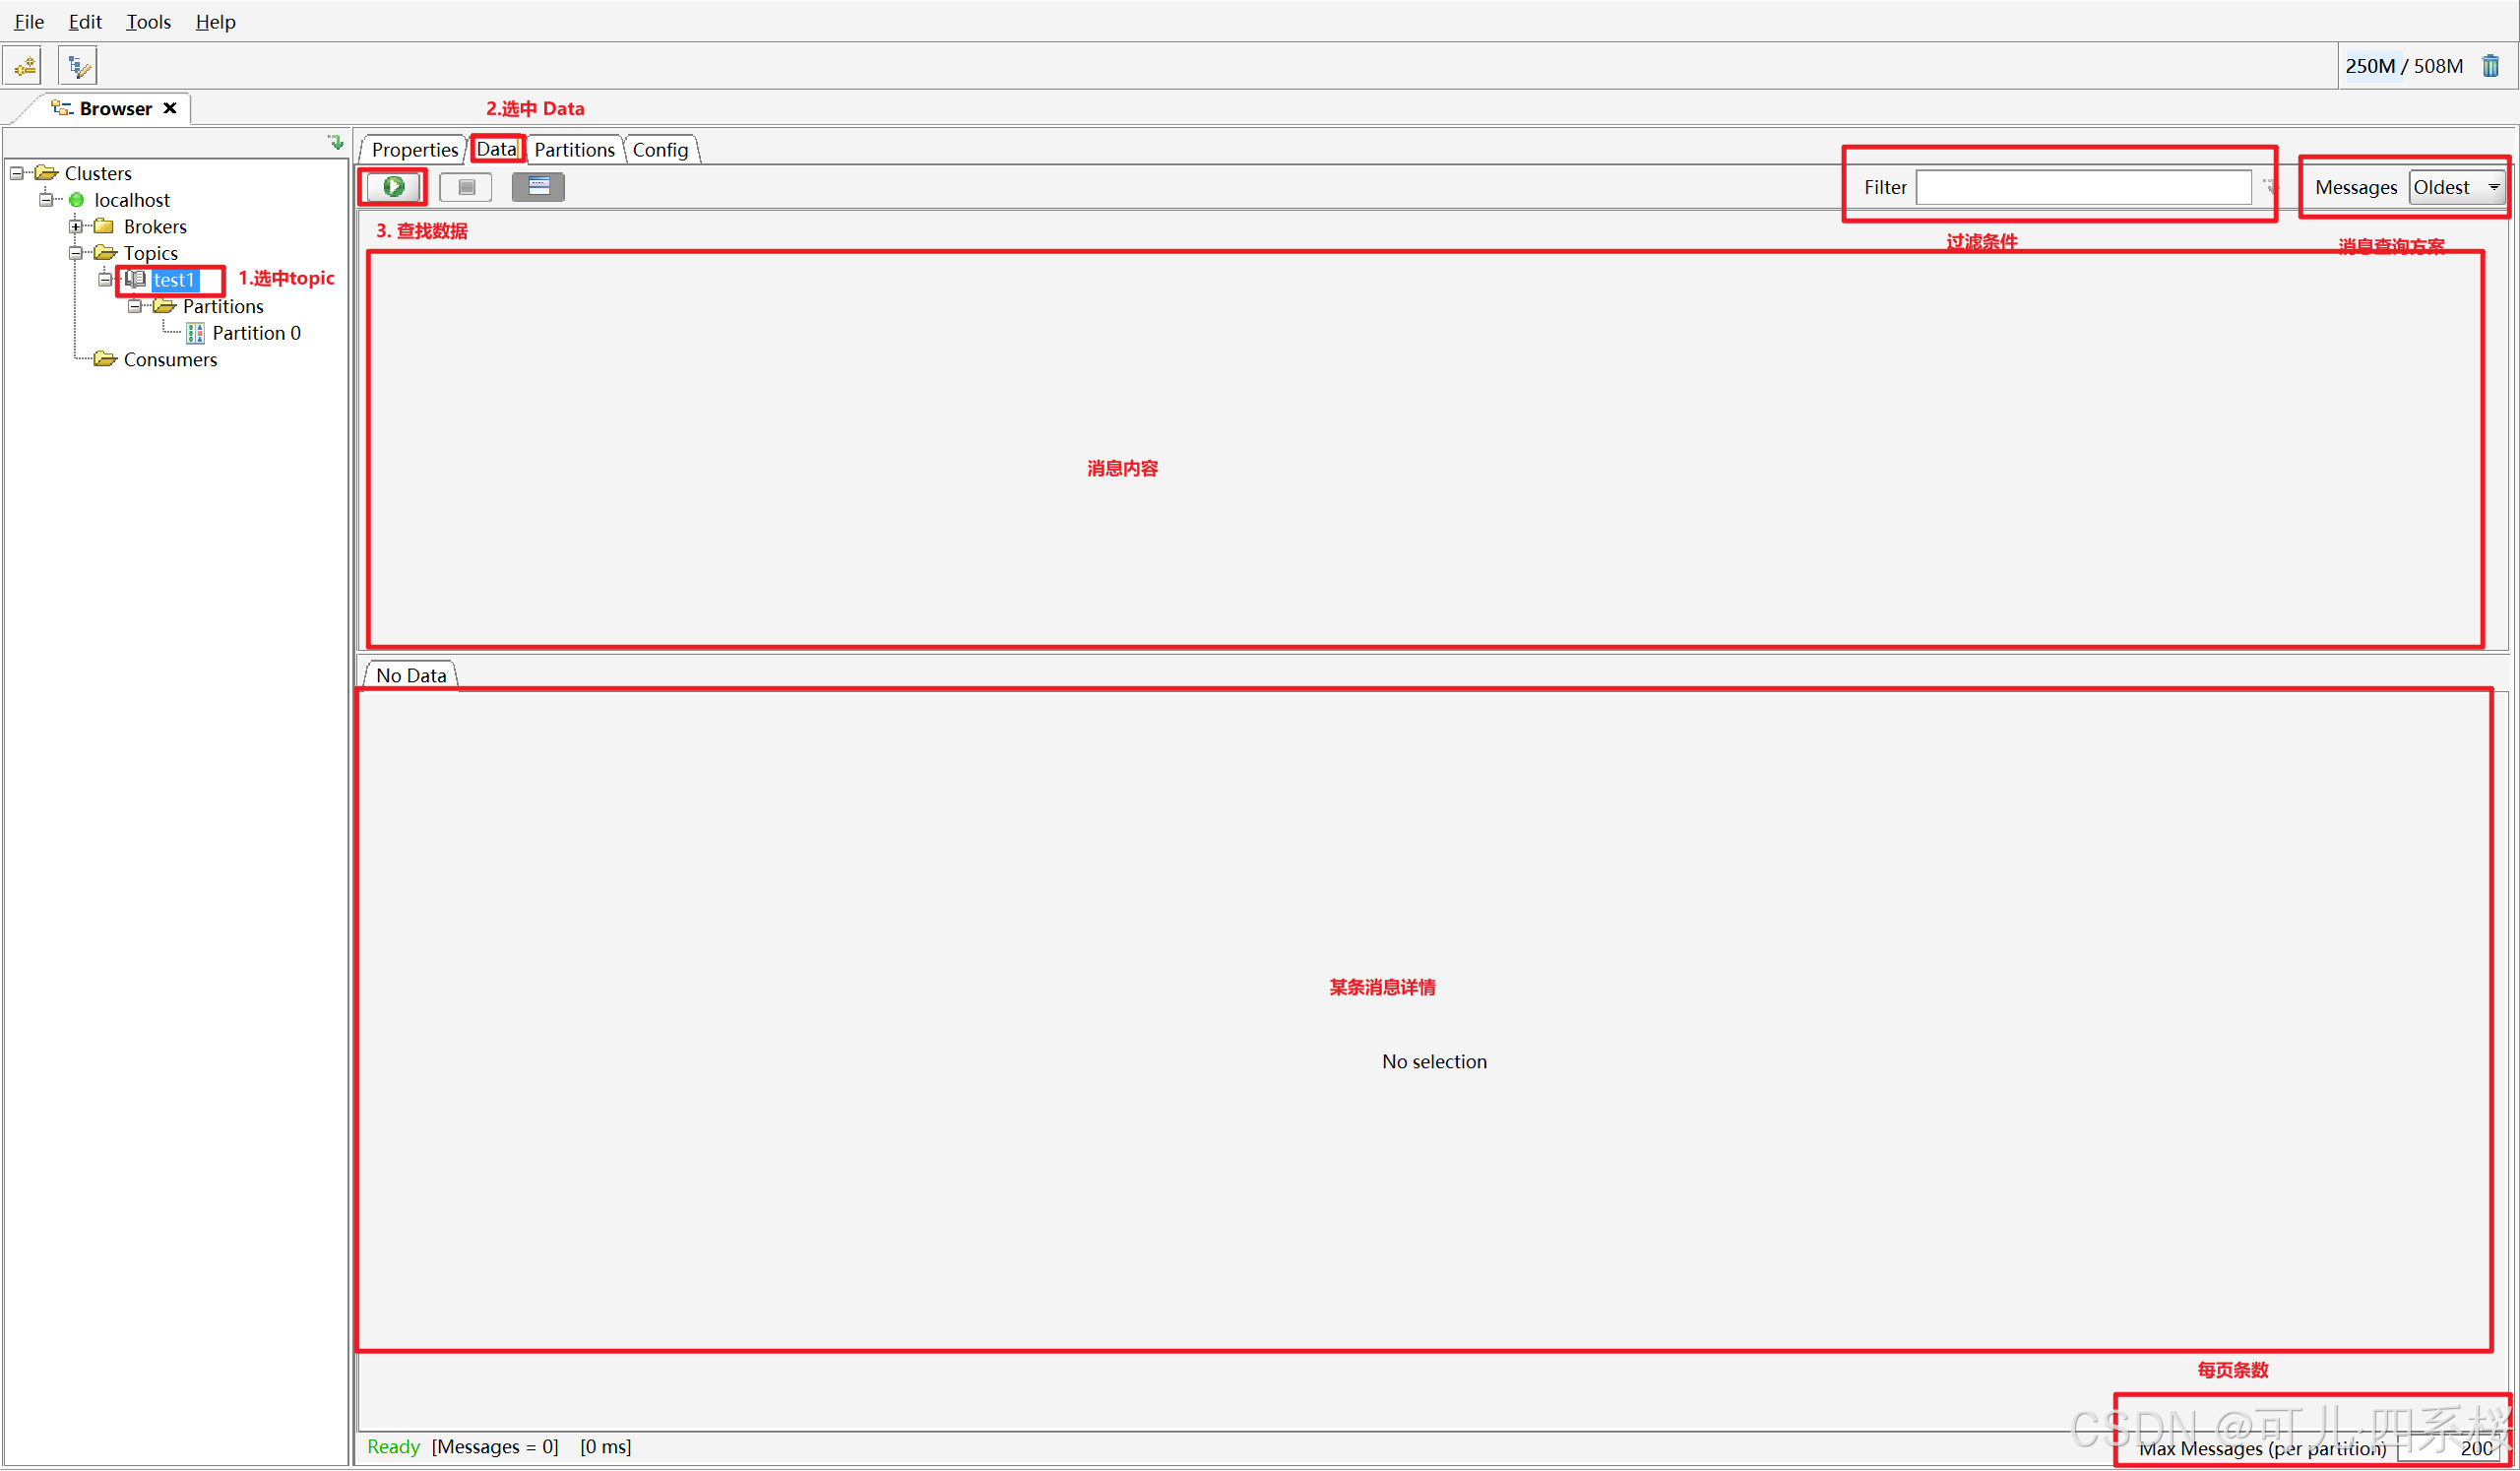Collapse the Topics folder
This screenshot has width=2520, height=1471.
coord(76,253)
